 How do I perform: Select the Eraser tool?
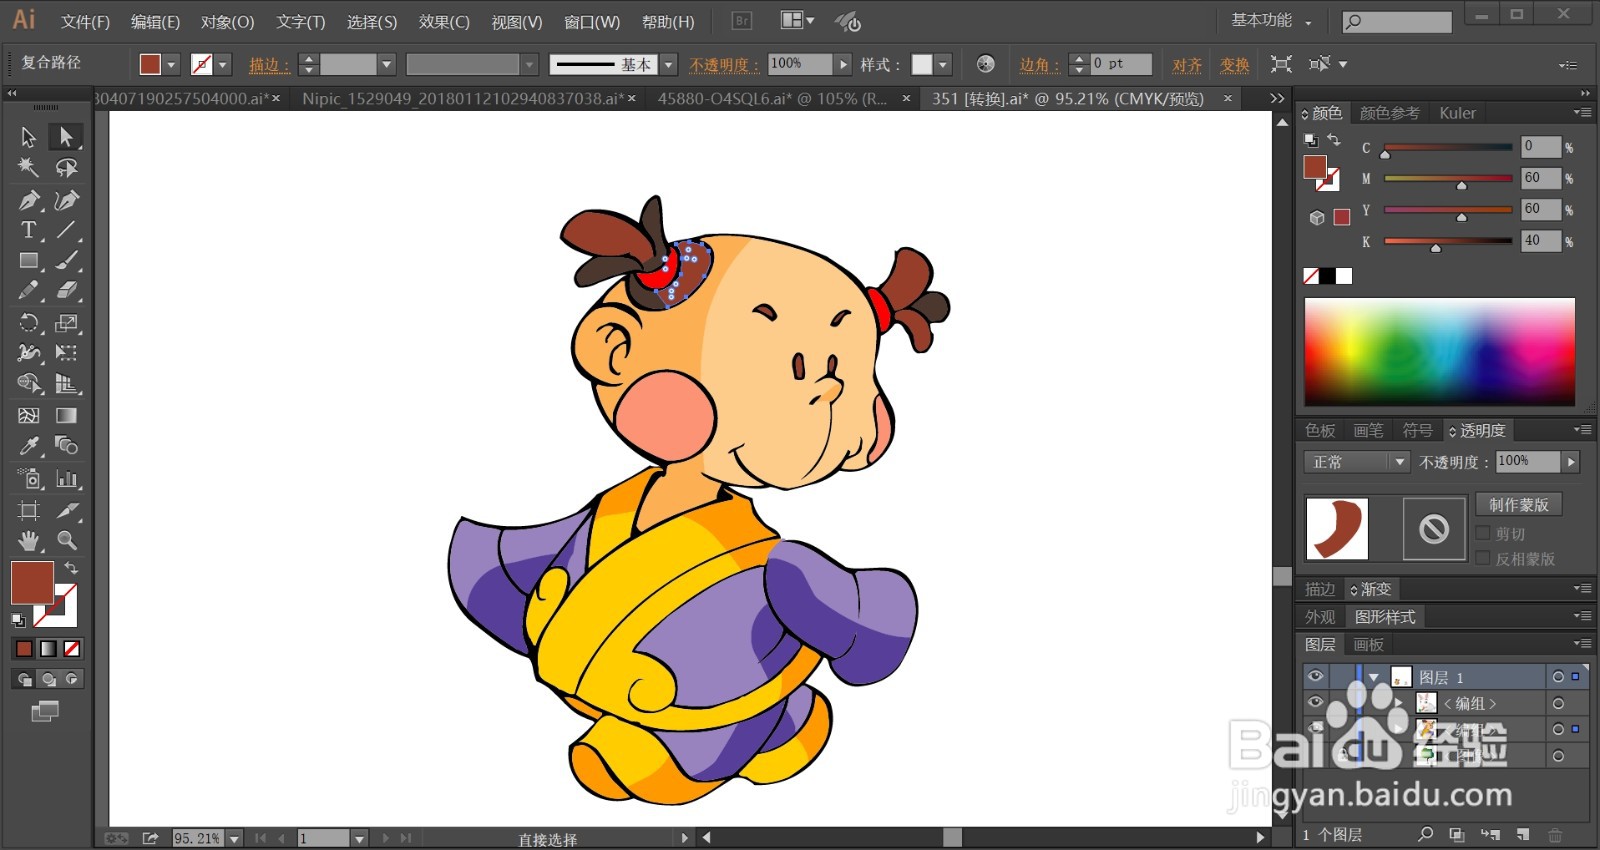[66, 291]
